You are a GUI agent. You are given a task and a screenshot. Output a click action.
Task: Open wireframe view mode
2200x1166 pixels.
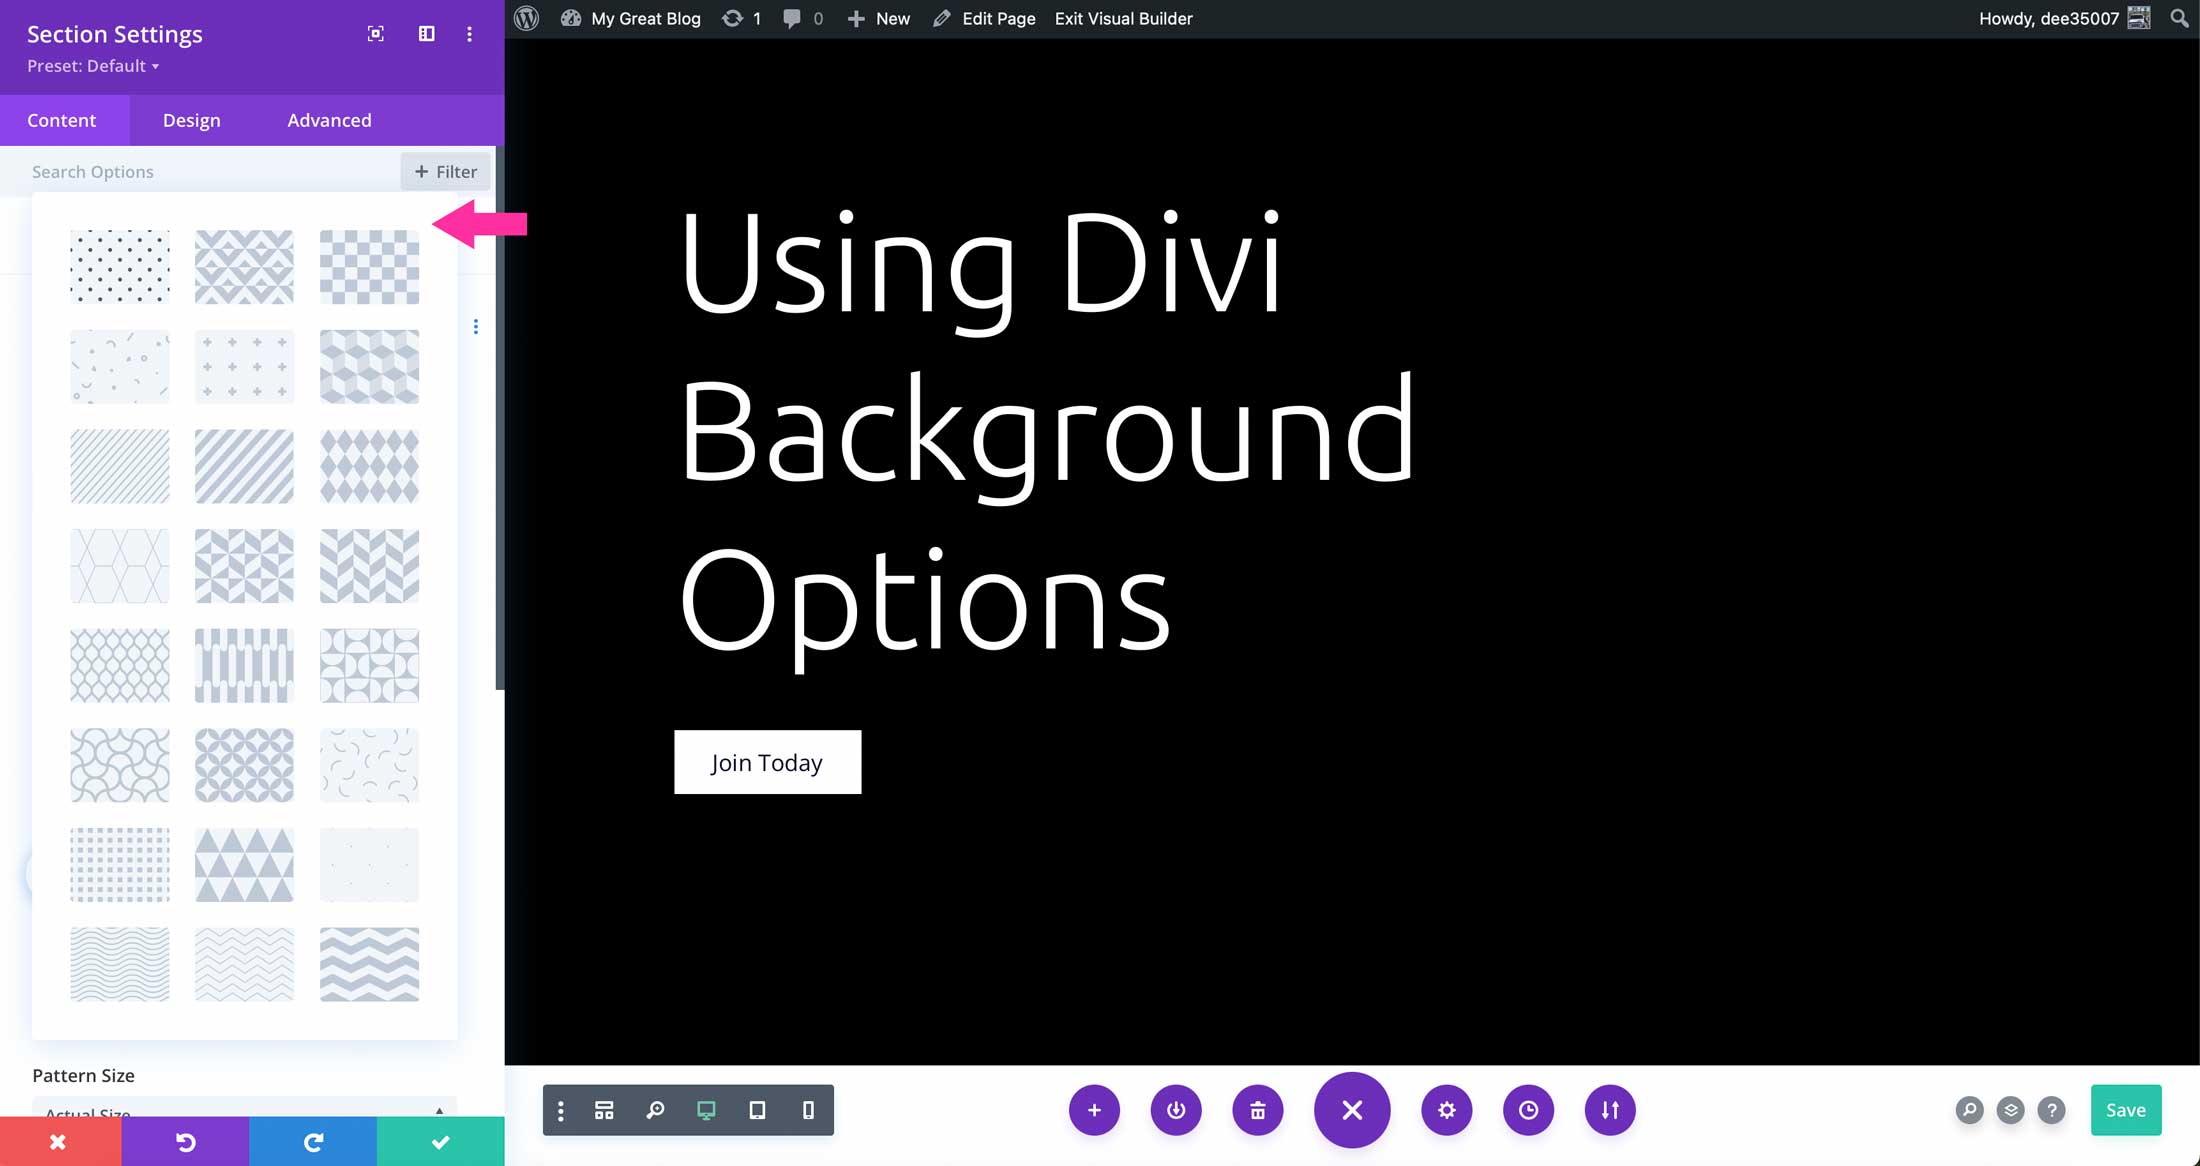coord(604,1110)
